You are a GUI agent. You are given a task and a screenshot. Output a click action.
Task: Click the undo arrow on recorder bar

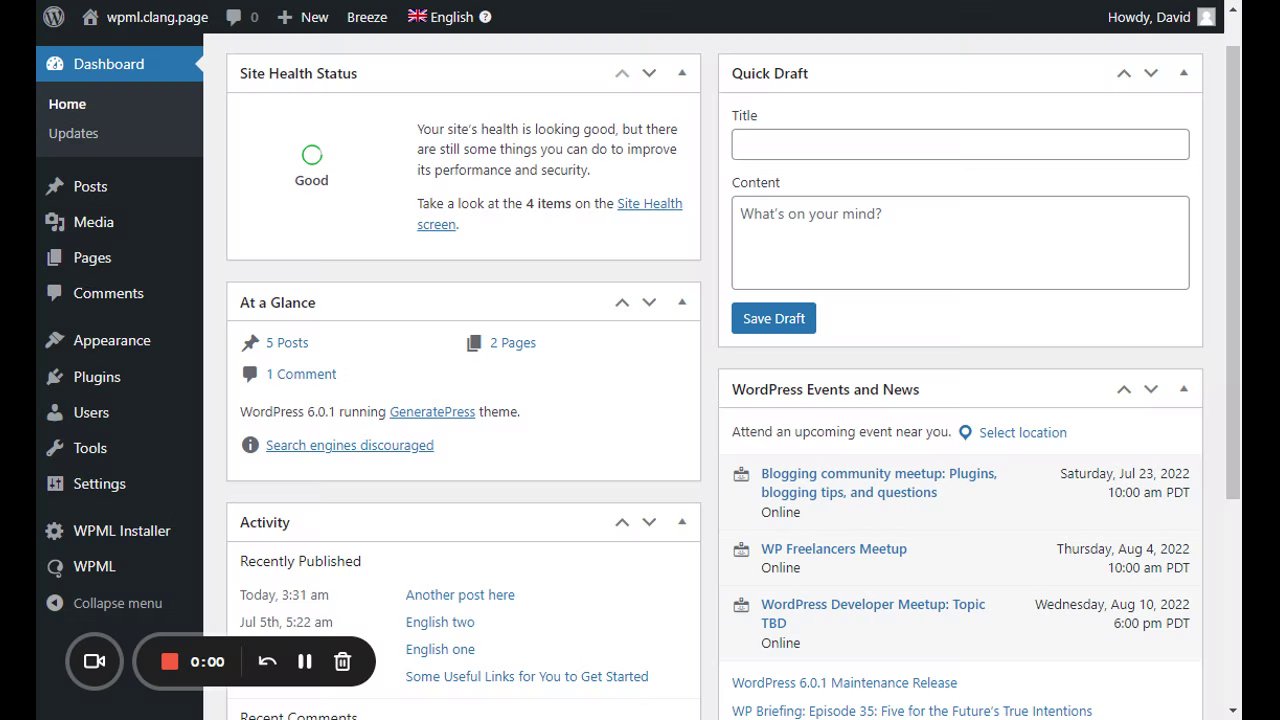click(267, 661)
